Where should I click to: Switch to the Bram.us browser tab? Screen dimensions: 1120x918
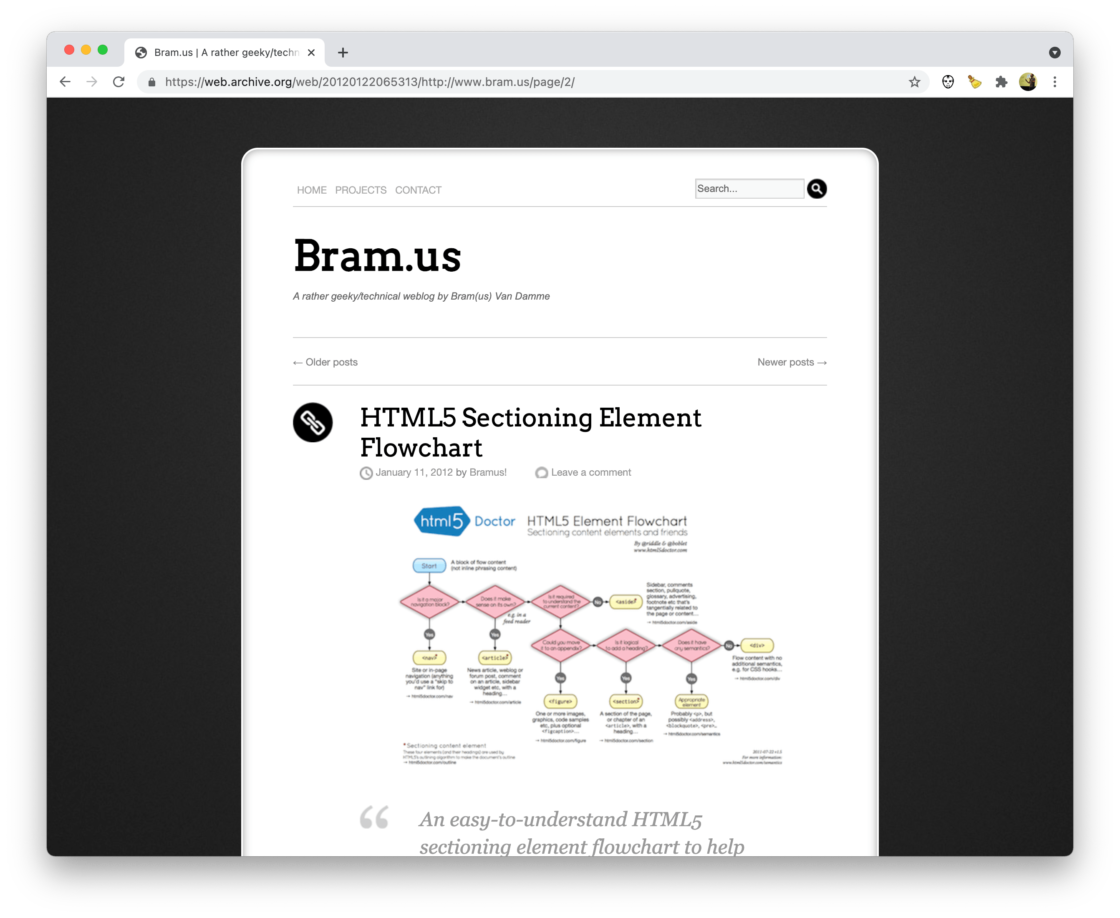click(x=215, y=52)
